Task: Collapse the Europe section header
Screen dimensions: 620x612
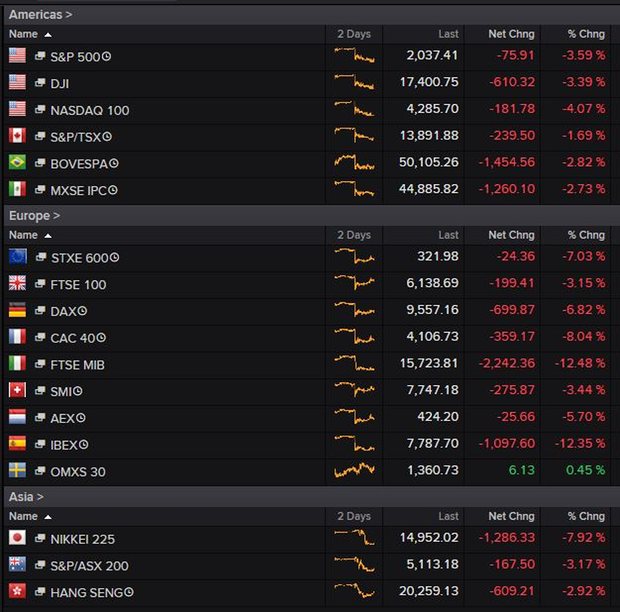Action: [34, 215]
